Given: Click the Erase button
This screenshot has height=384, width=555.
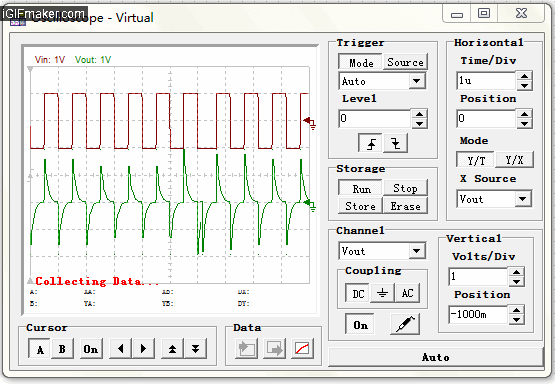Looking at the screenshot, I should coord(405,206).
